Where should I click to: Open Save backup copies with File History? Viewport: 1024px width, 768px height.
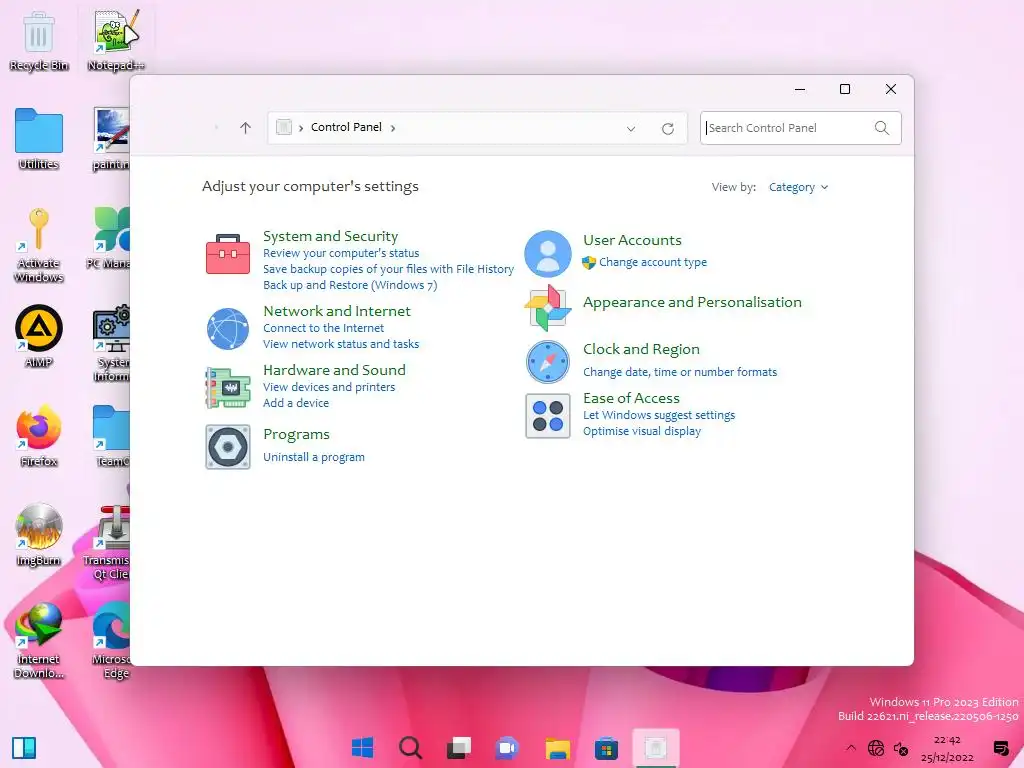[x=389, y=269]
